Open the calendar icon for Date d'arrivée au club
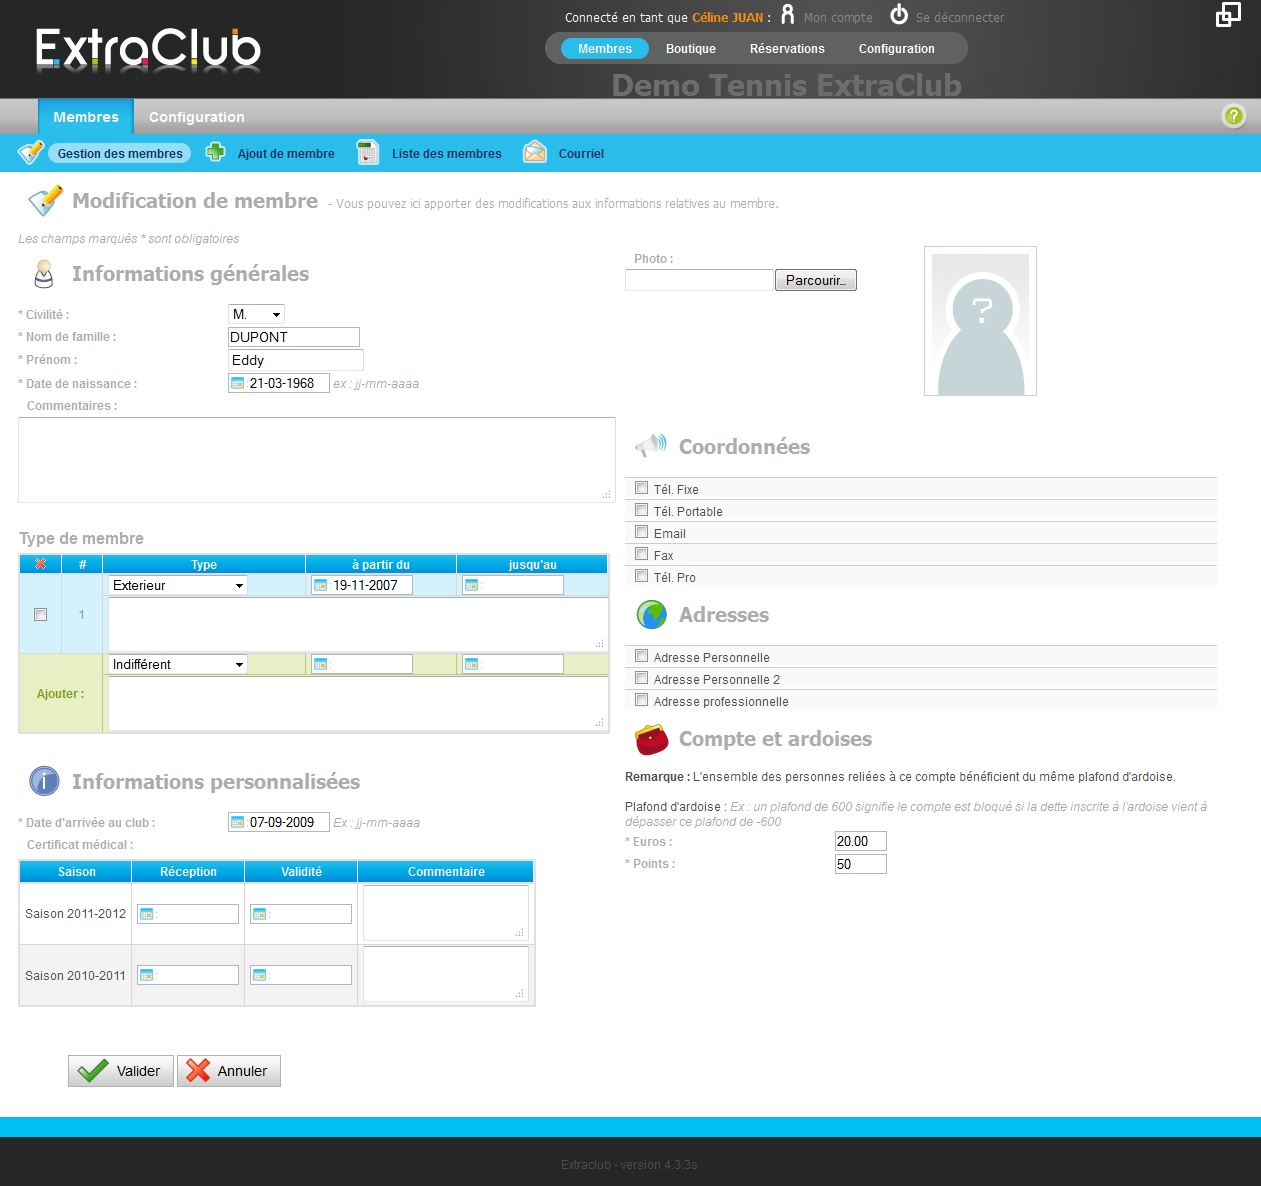 pyautogui.click(x=238, y=822)
